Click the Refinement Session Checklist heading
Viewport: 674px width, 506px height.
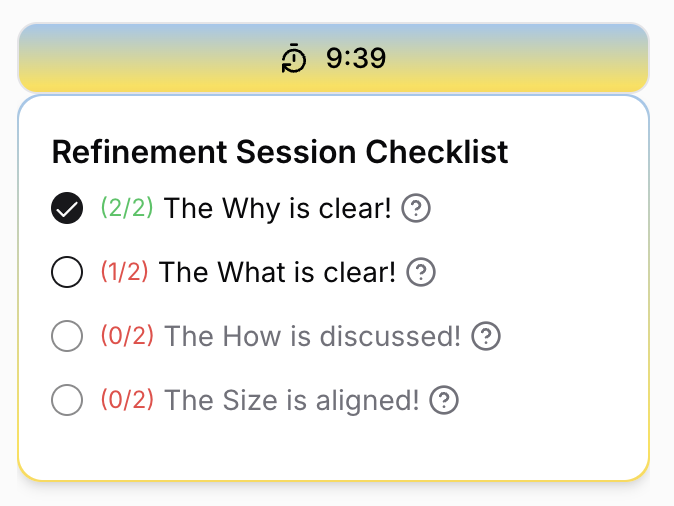tap(280, 152)
